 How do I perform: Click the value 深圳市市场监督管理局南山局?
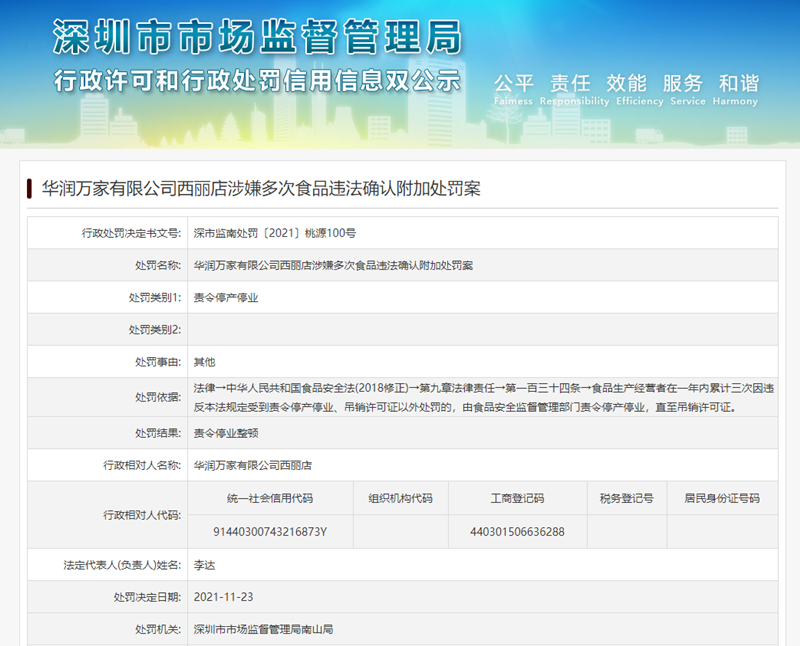click(263, 629)
